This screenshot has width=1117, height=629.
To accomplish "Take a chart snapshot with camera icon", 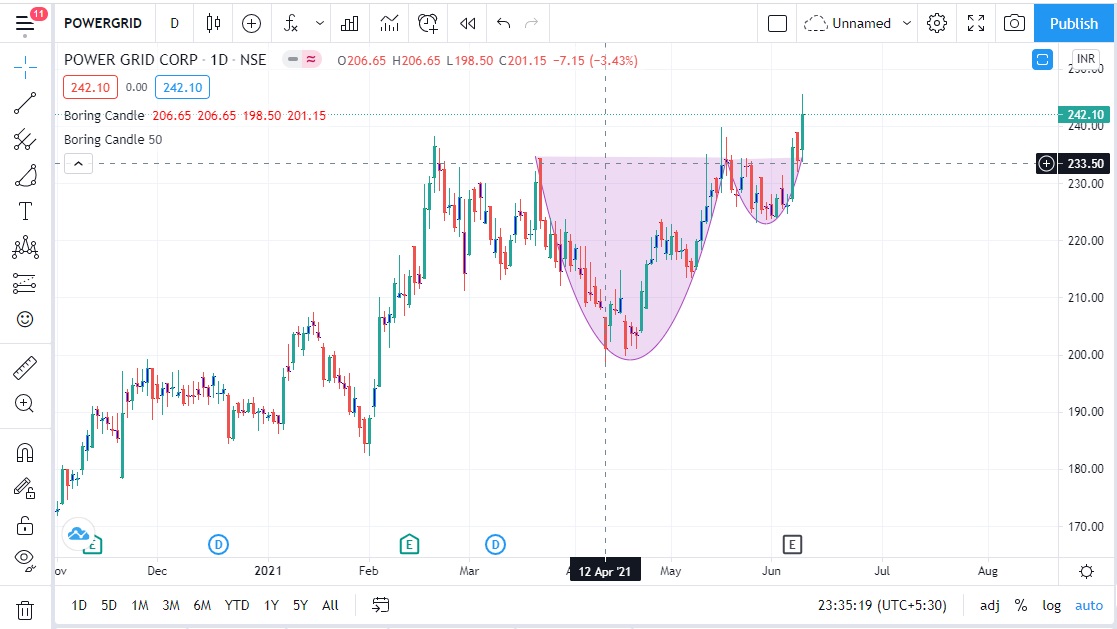I will (1014, 23).
